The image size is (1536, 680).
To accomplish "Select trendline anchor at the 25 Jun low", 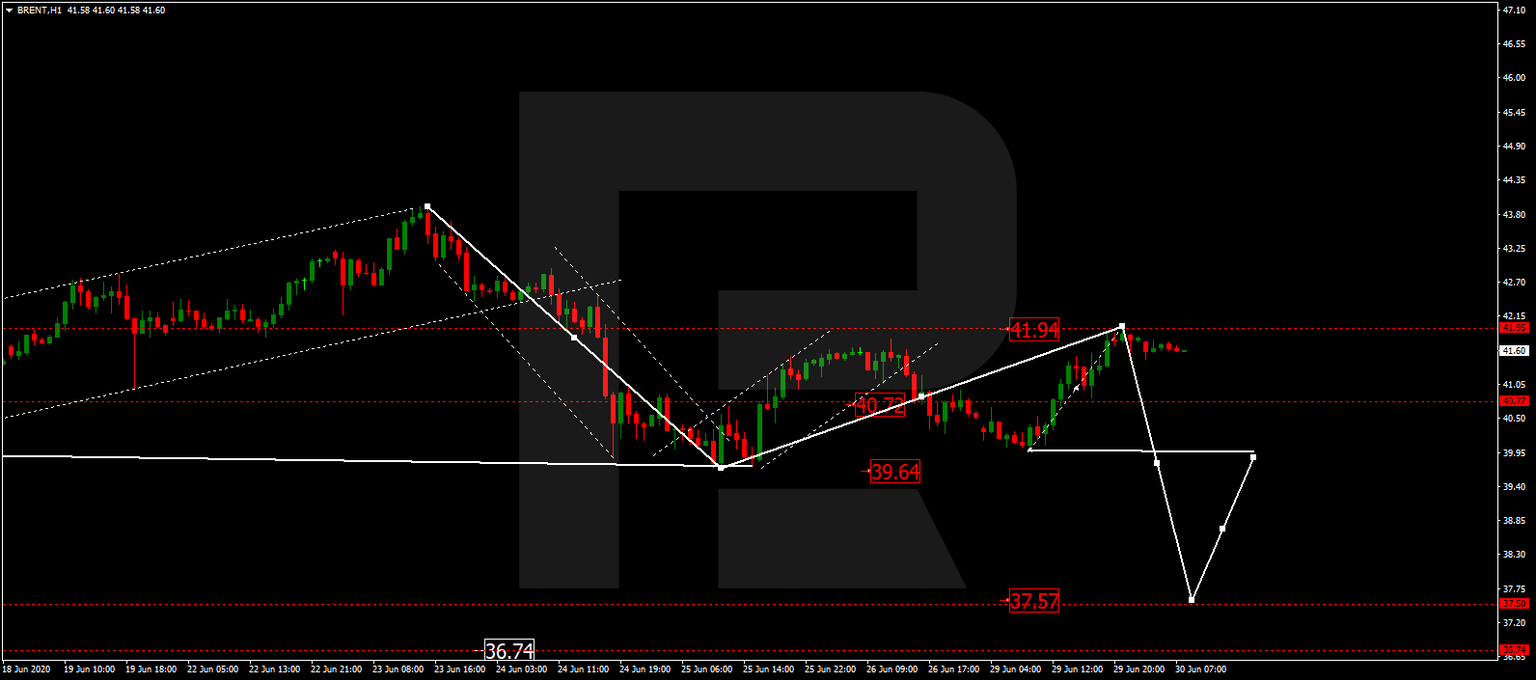I will point(721,467).
